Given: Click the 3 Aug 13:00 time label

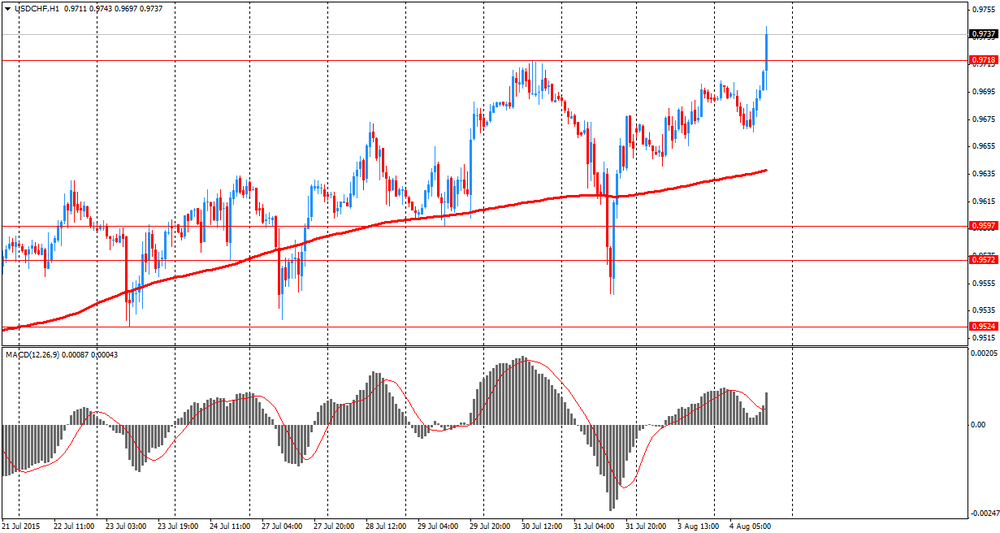Looking at the screenshot, I should coord(698,527).
